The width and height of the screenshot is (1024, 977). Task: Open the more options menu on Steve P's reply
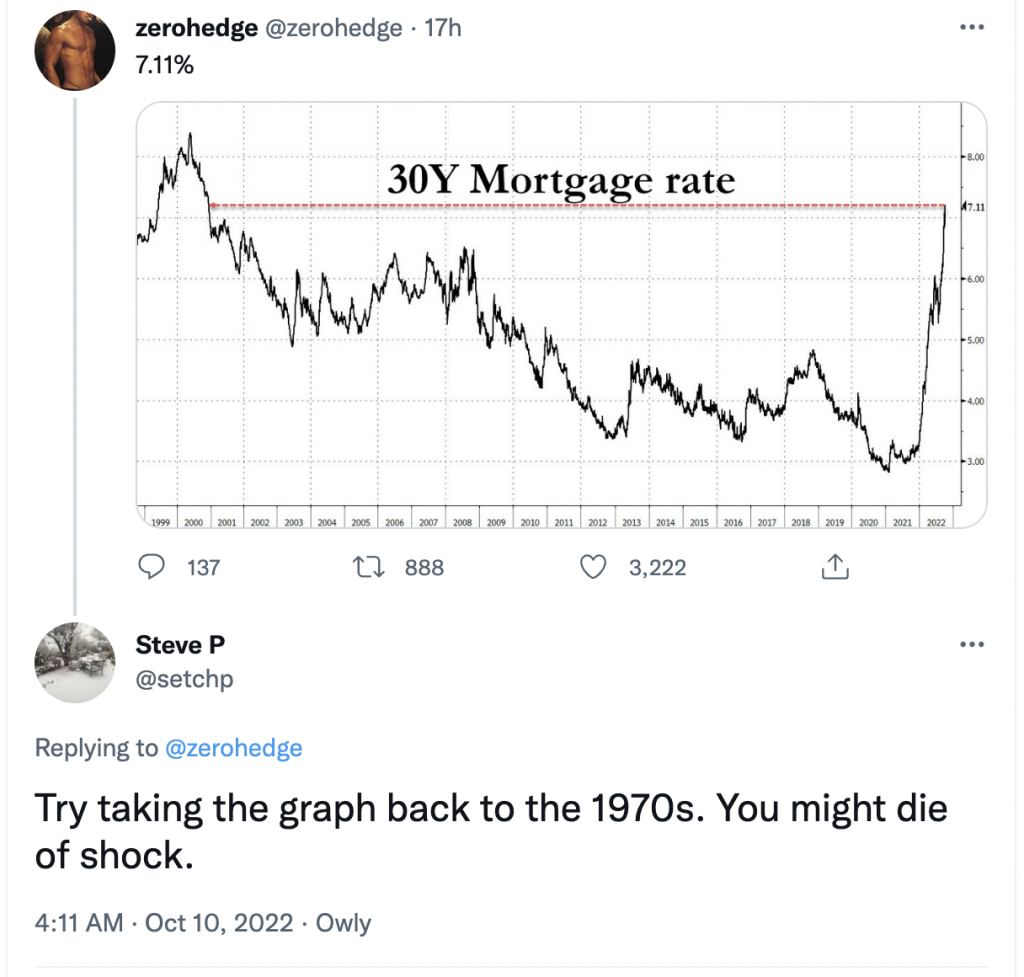point(972,645)
